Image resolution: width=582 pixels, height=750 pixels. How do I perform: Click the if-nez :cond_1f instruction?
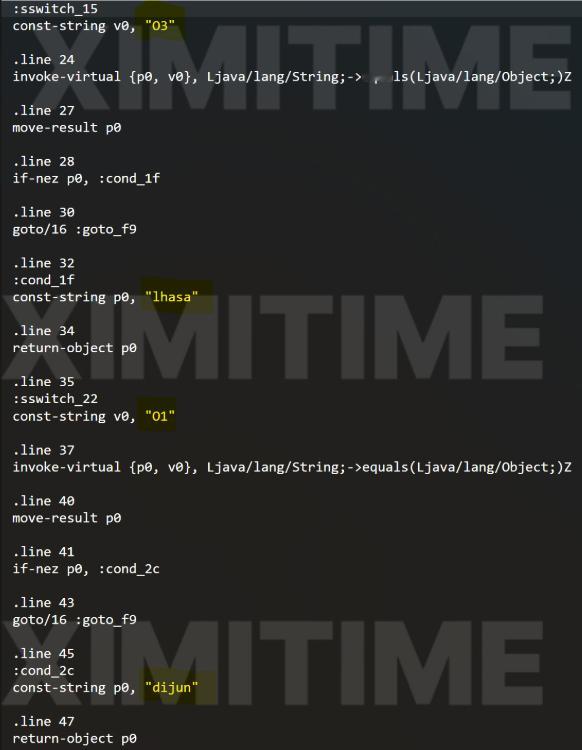(x=86, y=178)
